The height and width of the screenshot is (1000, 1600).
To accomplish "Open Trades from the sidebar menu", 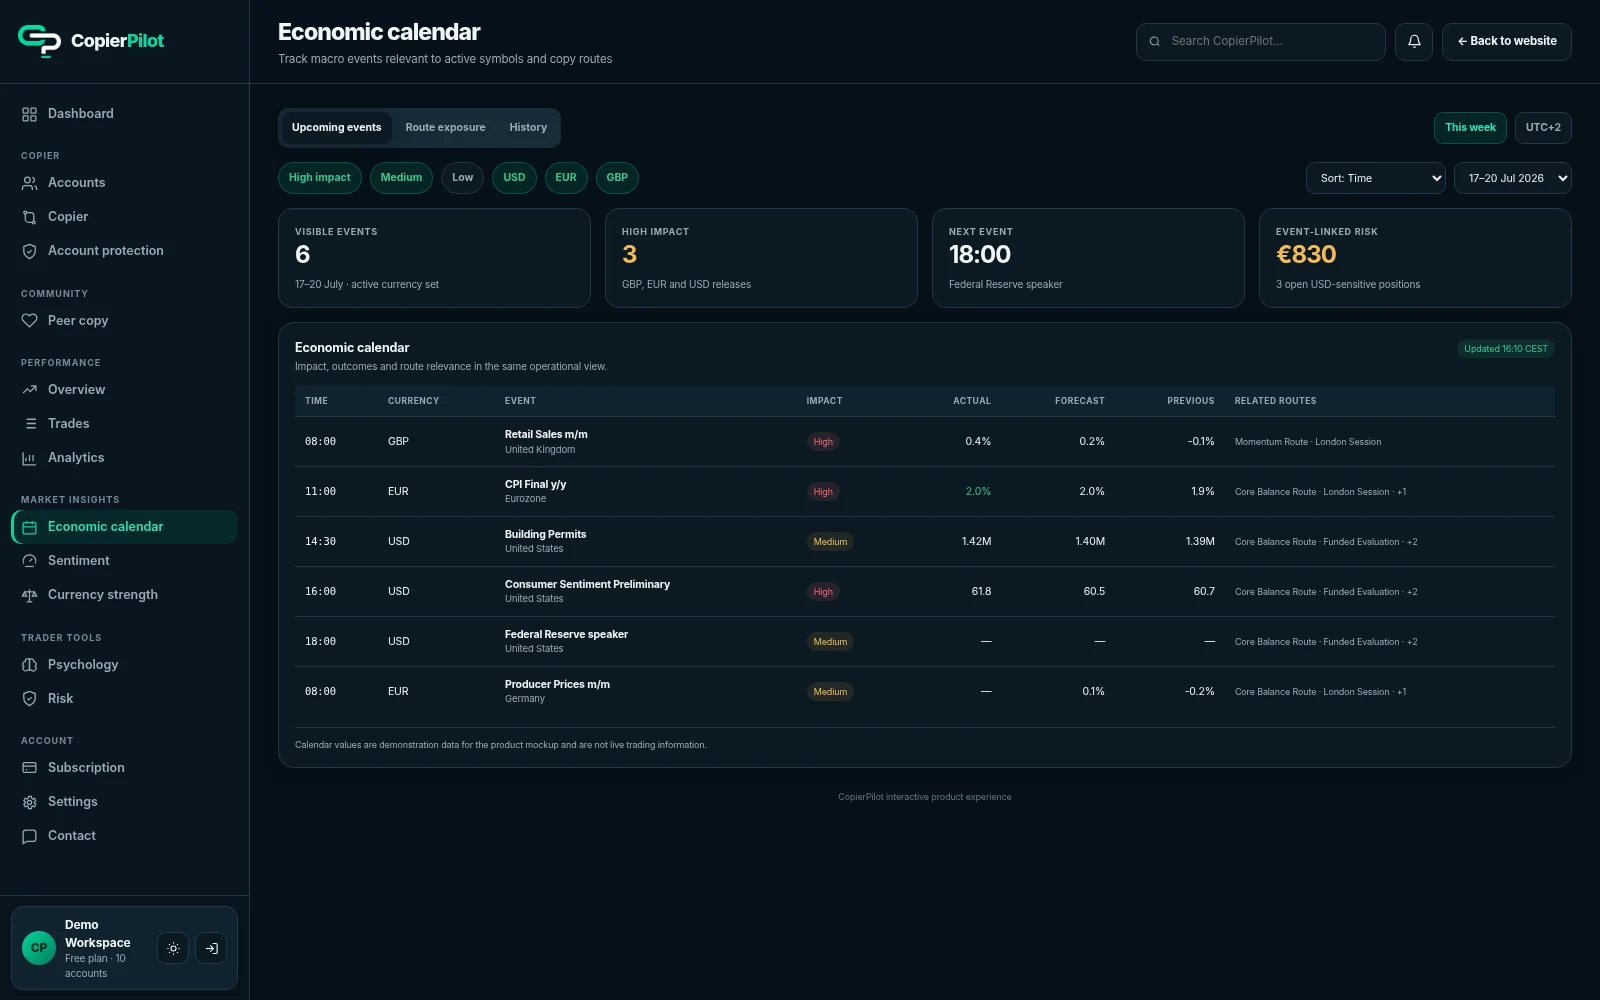I will coord(124,424).
